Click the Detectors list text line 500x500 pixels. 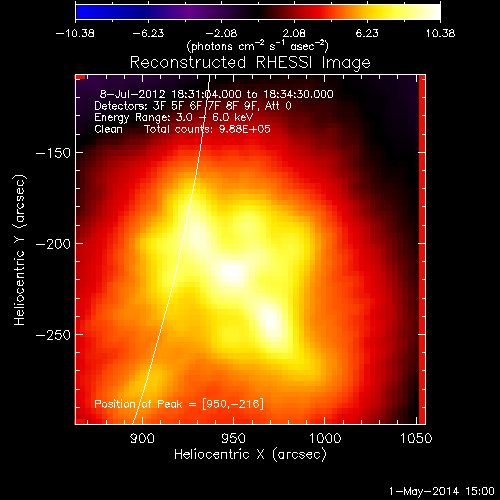193,106
